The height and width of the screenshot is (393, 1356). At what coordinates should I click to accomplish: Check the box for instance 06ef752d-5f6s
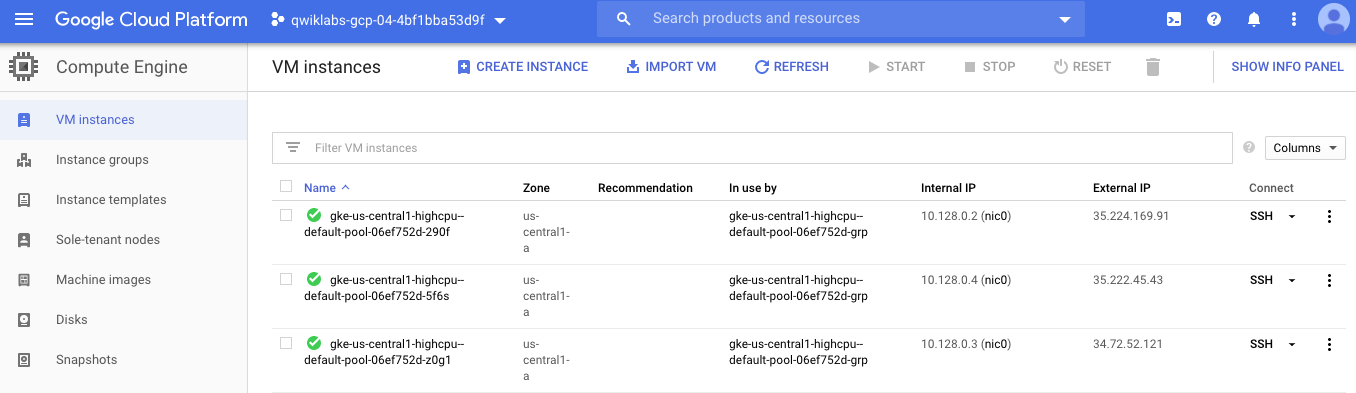pyautogui.click(x=286, y=279)
